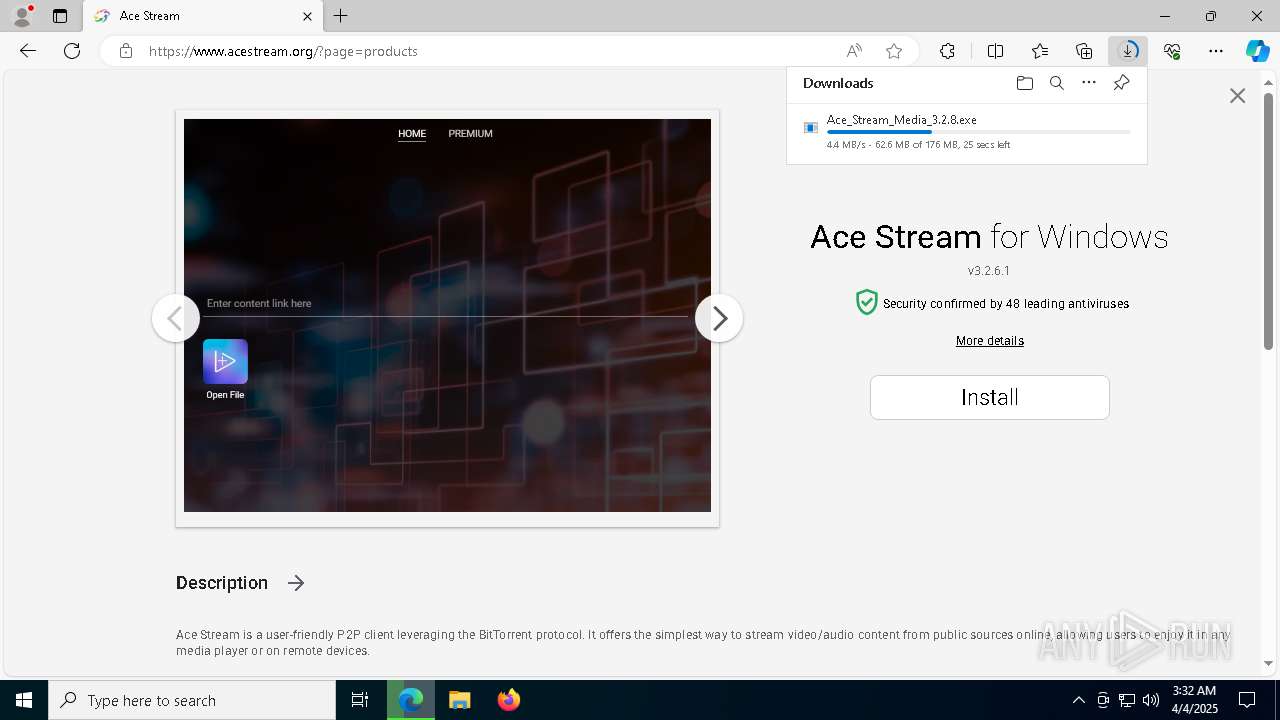Show hidden system tray icons
The height and width of the screenshot is (720, 1280).
(1078, 700)
